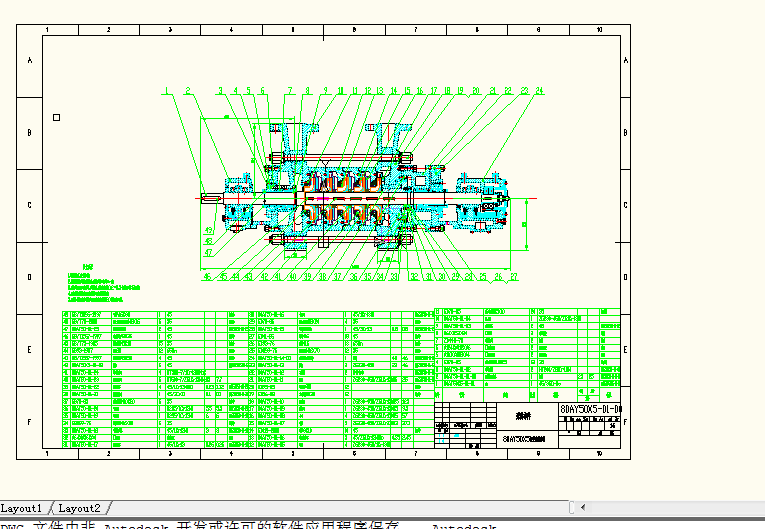Screen dimensions: 765x529
Task: Select part callout number 48
Action: point(208,241)
